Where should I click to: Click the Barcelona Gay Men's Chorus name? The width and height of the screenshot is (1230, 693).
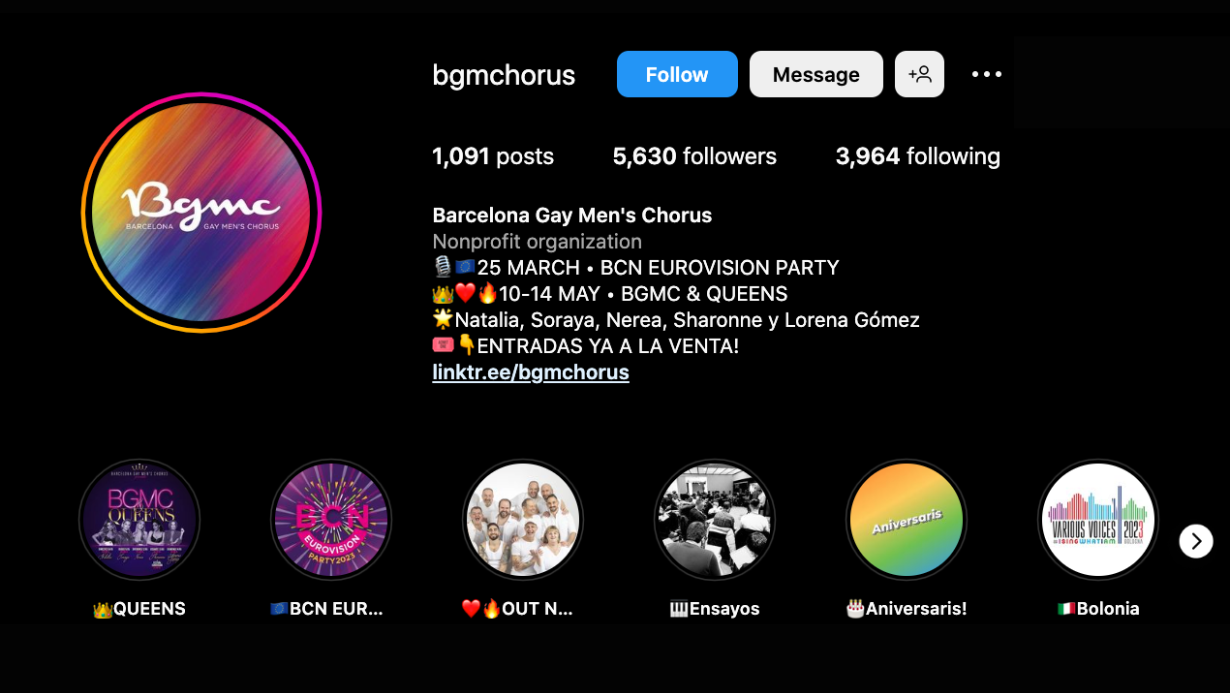pyautogui.click(x=572, y=215)
